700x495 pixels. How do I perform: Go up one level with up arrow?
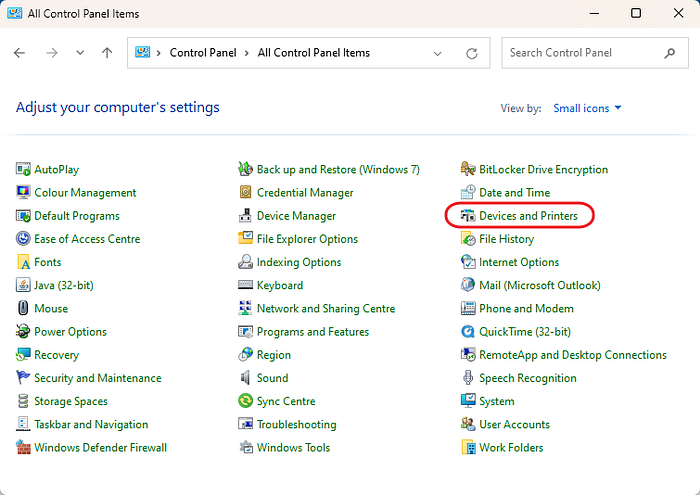(x=107, y=53)
